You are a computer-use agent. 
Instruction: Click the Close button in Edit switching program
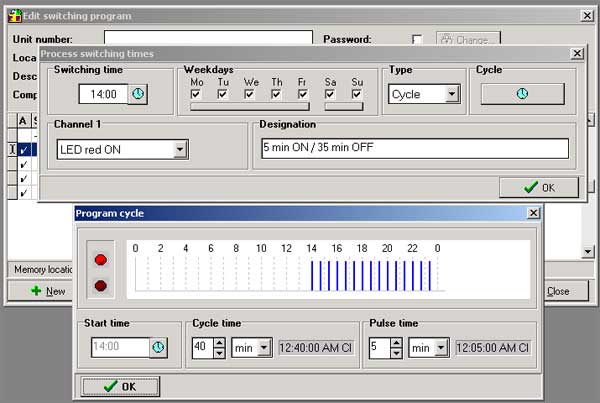coord(566,291)
